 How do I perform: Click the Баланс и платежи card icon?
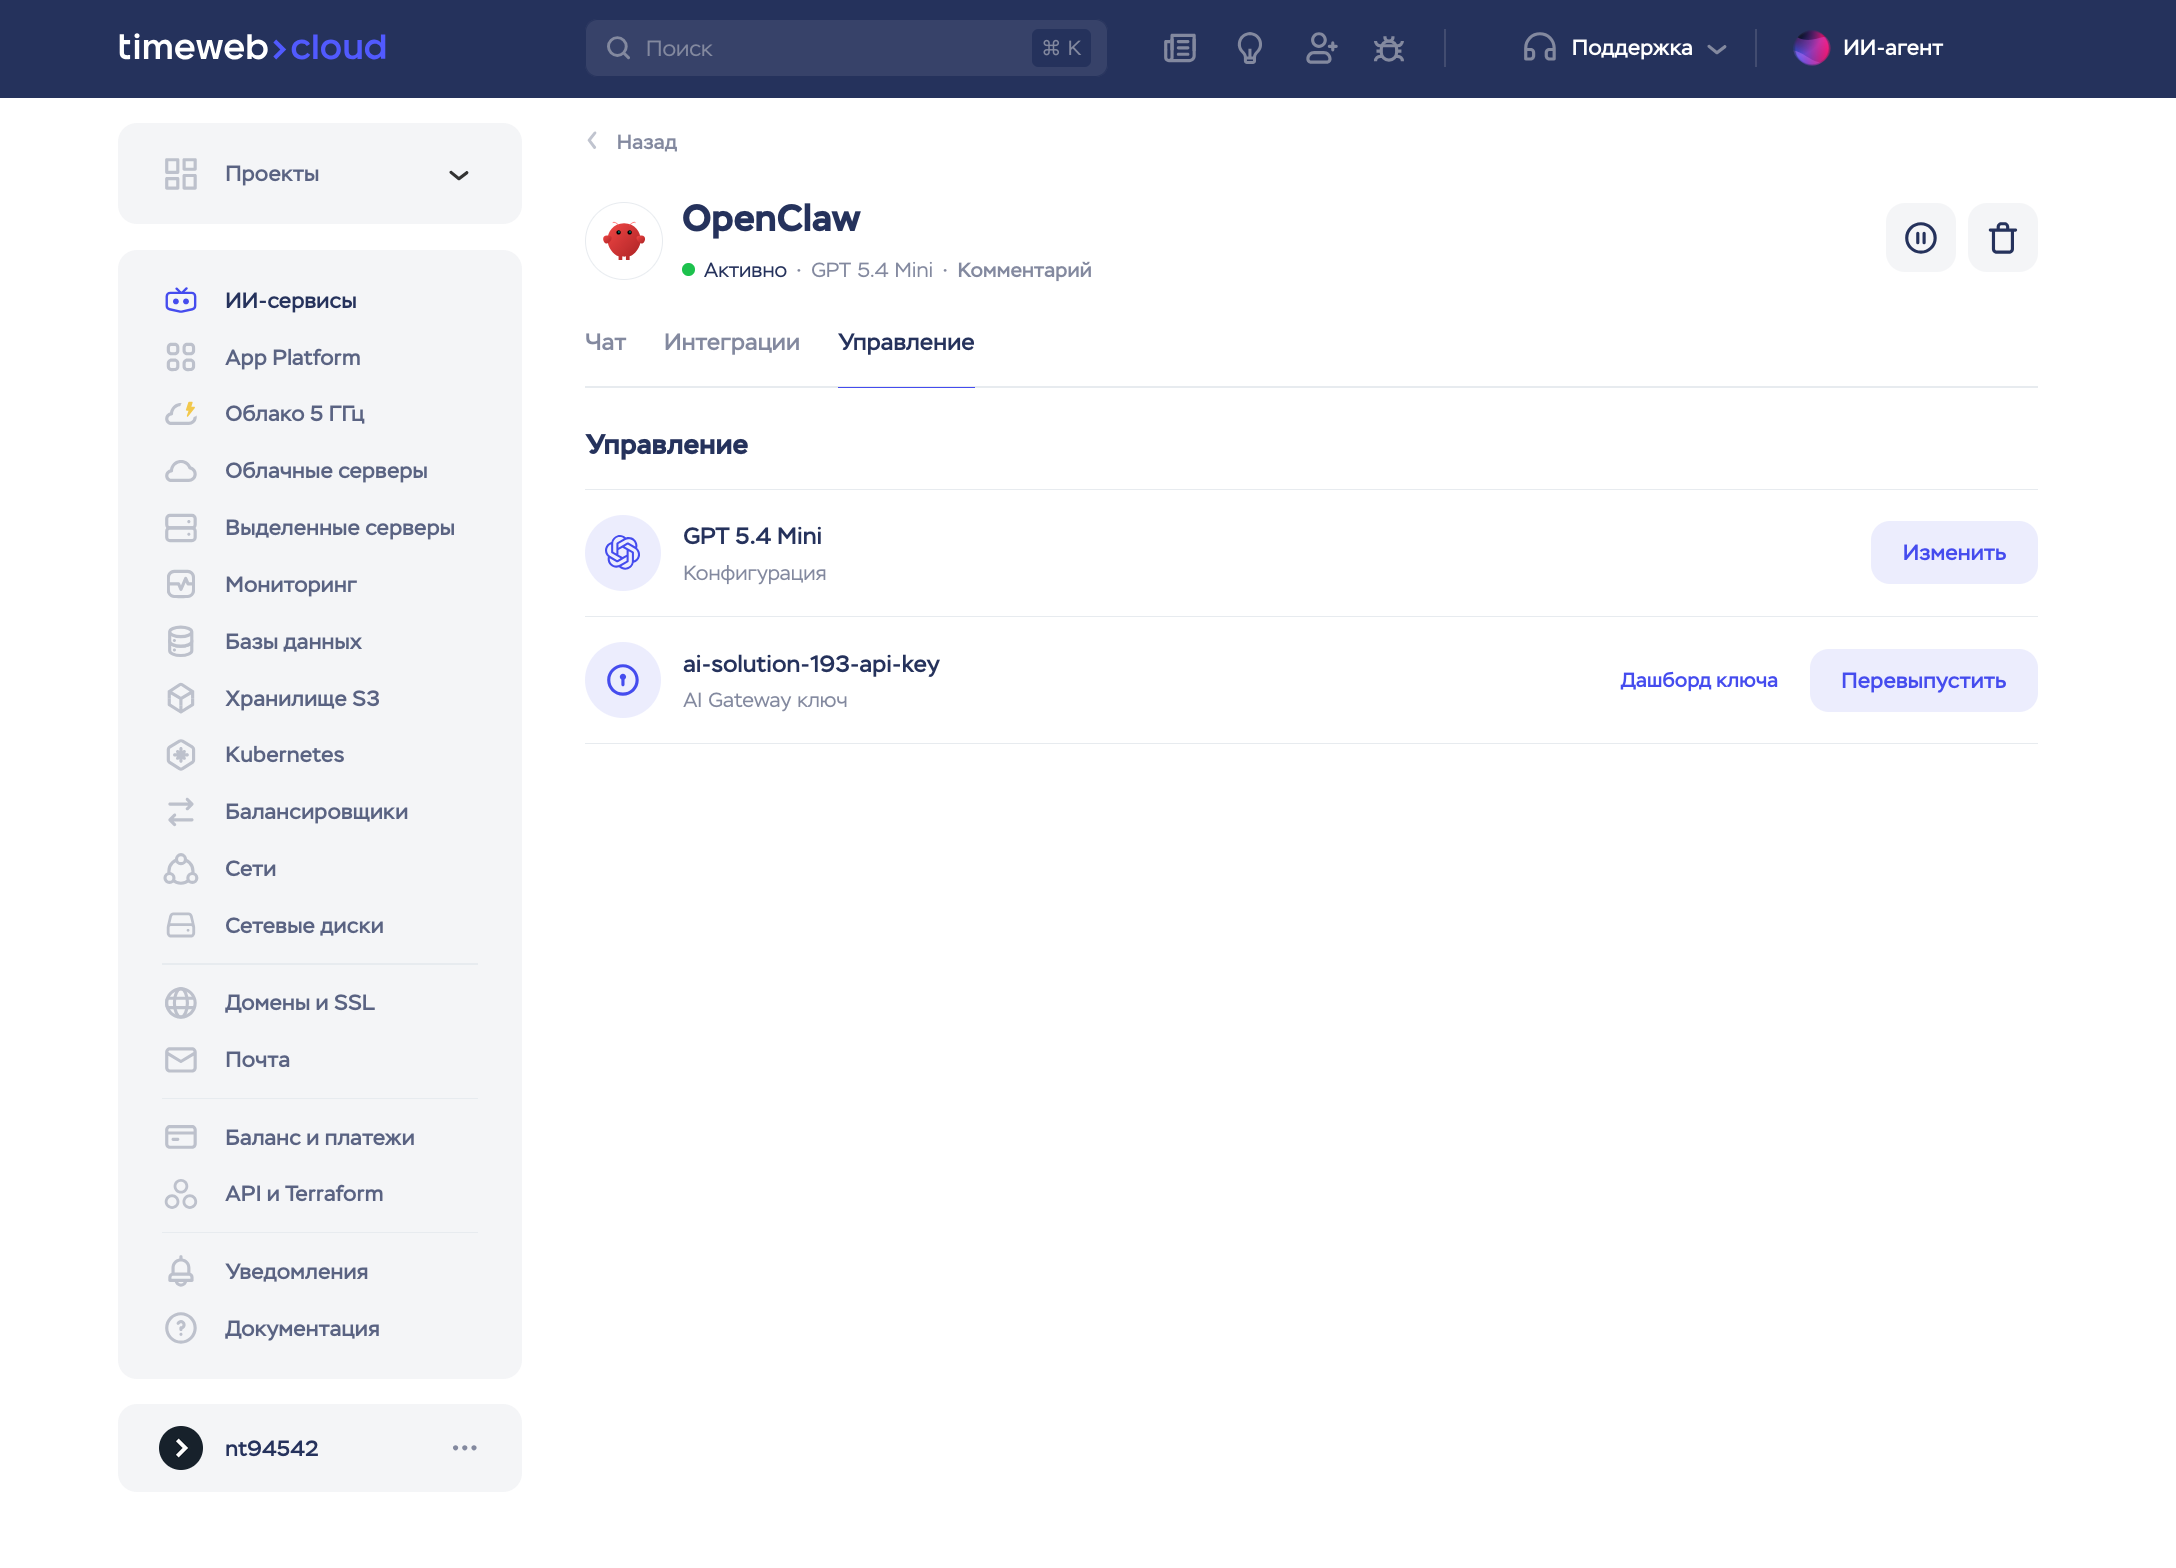coord(181,1137)
